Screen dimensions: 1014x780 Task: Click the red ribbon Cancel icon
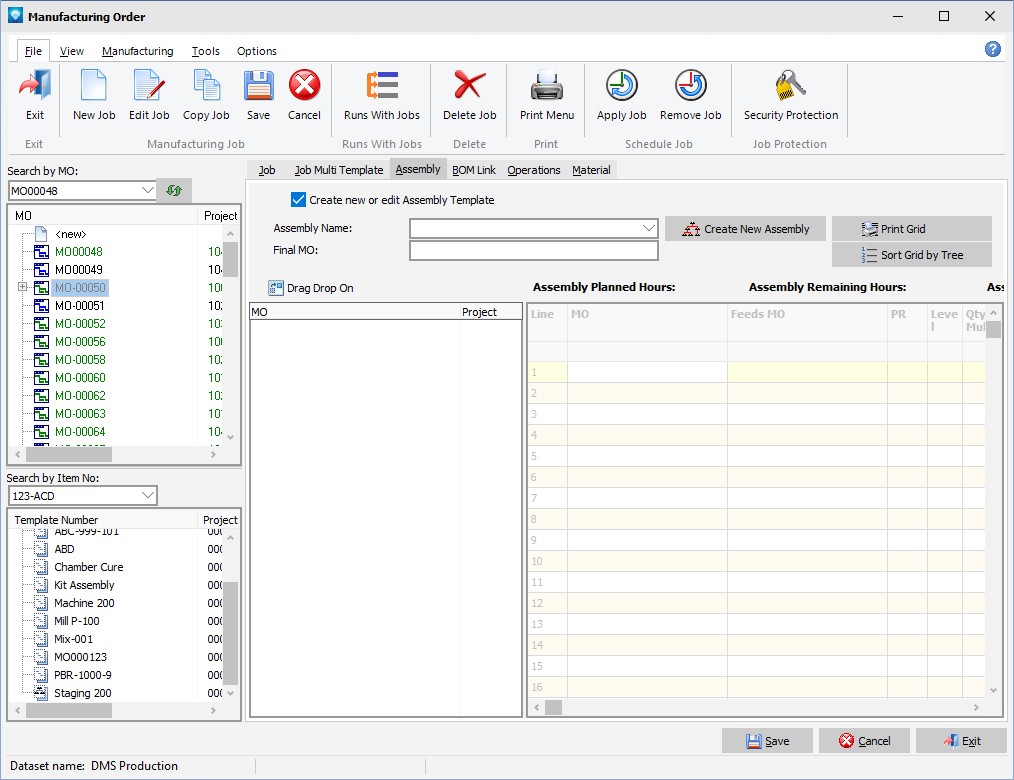(x=304, y=85)
